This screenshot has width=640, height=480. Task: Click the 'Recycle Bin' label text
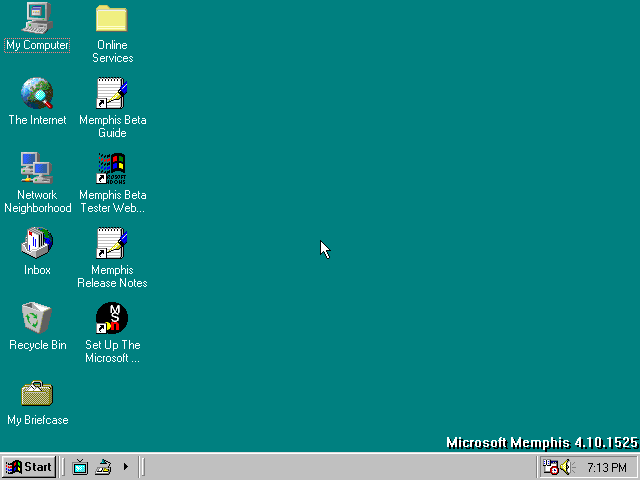coord(38,345)
